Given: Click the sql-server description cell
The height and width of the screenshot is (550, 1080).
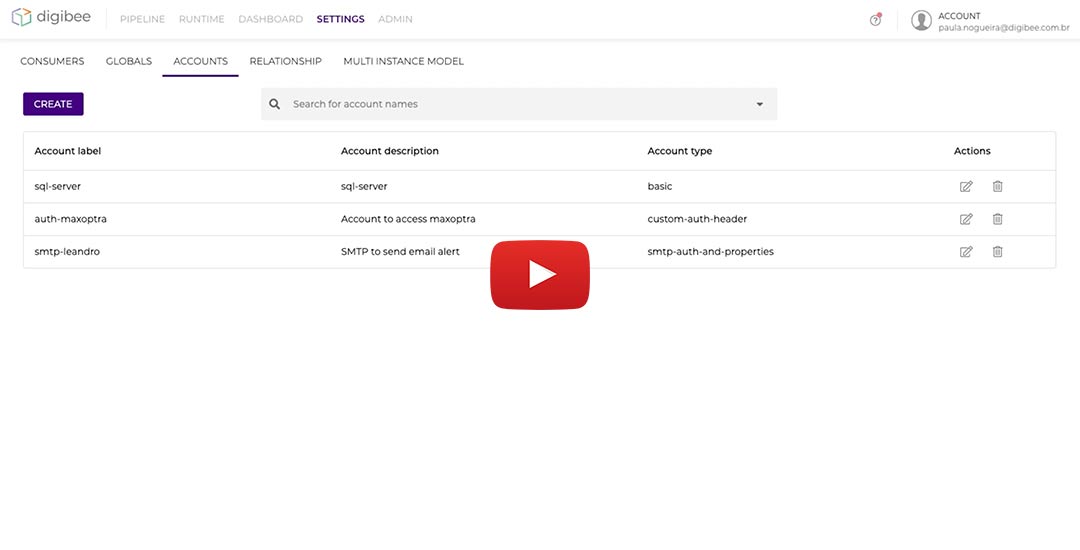Looking at the screenshot, I should click(364, 187).
